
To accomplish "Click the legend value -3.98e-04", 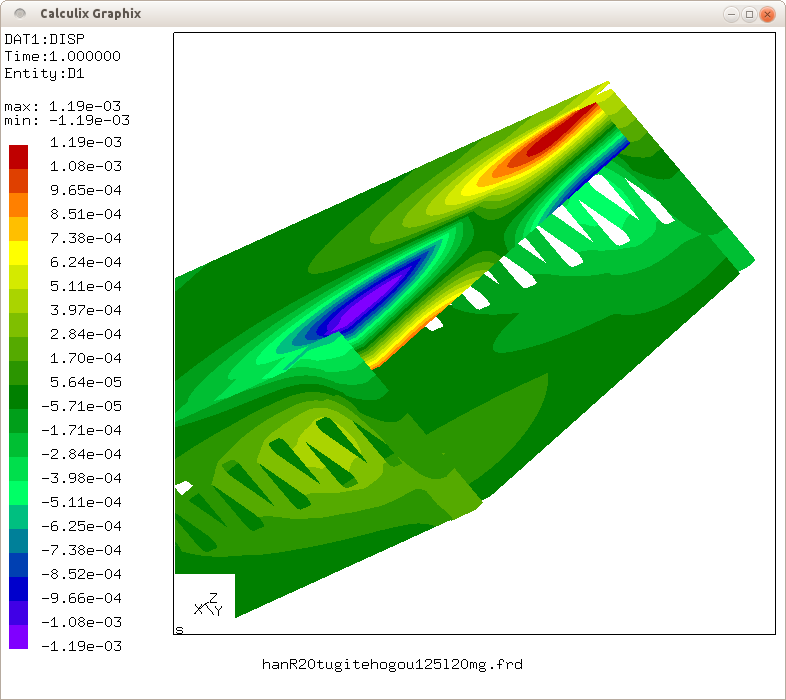I will [81, 478].
